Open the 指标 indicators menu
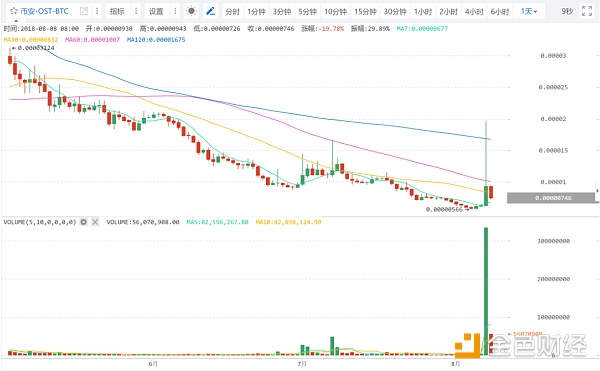 [x=117, y=11]
